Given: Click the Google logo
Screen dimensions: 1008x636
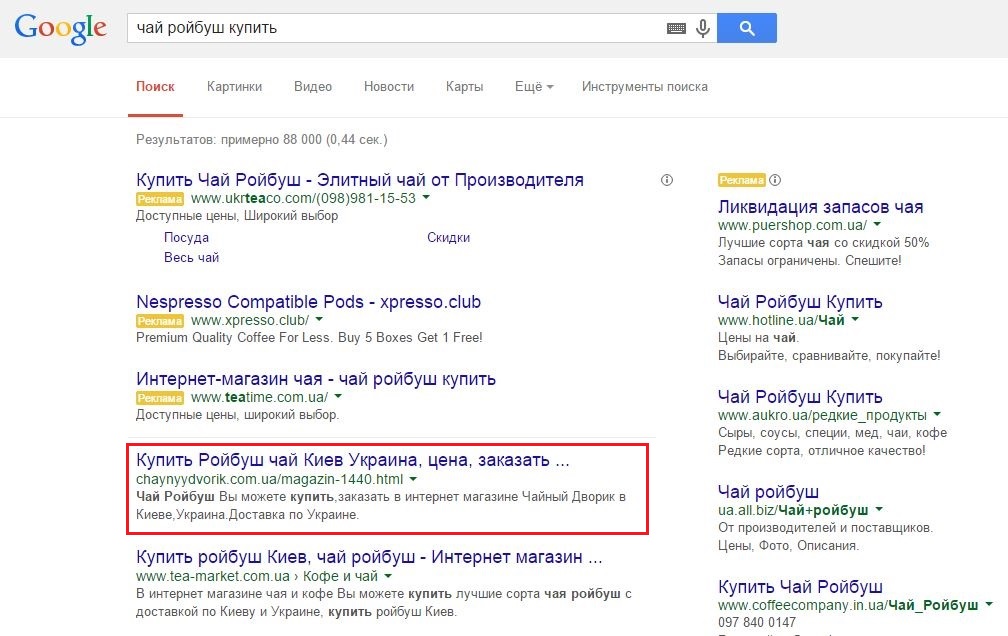Looking at the screenshot, I should point(60,28).
